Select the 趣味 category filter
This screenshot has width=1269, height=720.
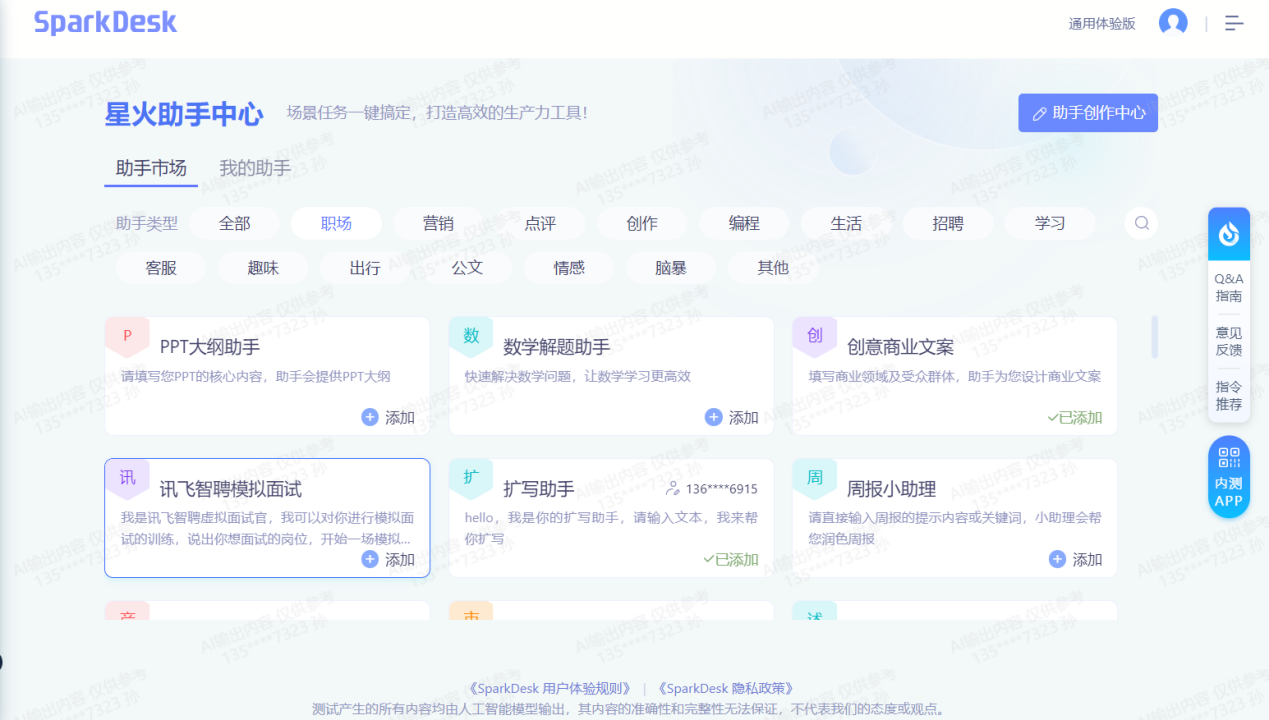263,267
